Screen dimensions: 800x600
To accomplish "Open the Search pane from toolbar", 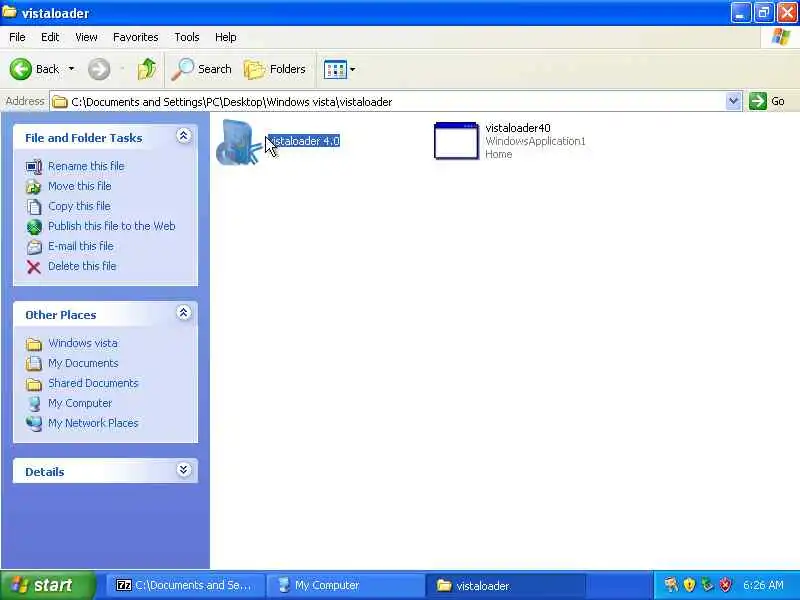I will tap(201, 69).
